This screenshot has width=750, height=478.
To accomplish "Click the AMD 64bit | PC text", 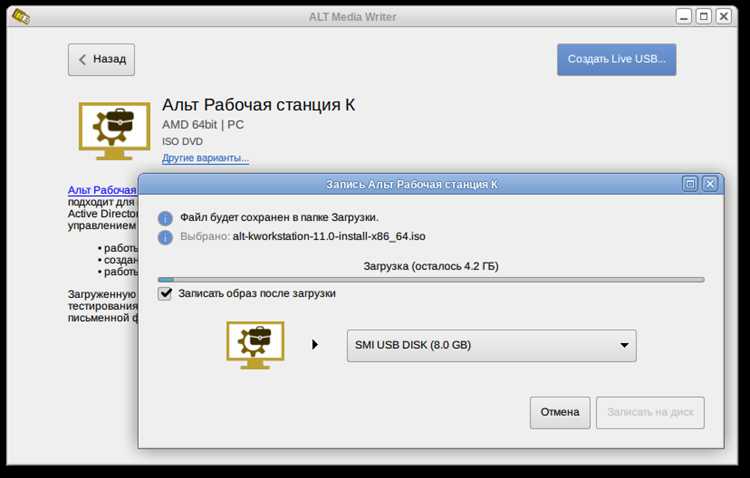I will (x=203, y=125).
